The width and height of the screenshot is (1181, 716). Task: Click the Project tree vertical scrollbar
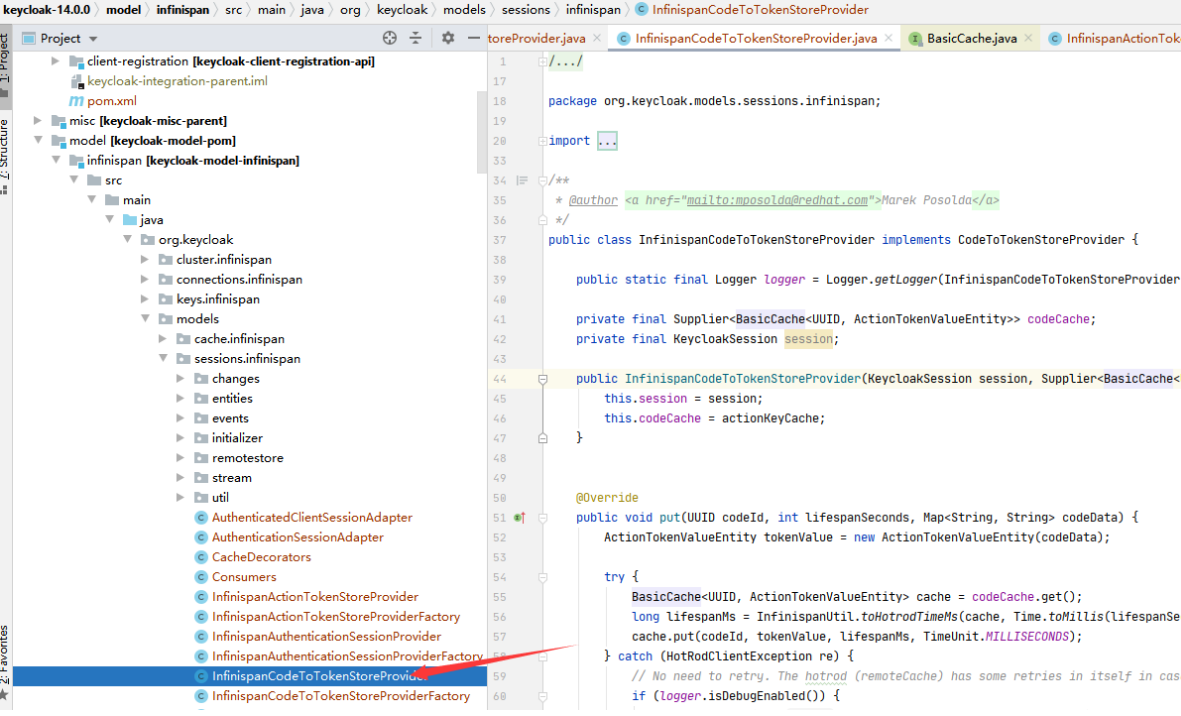coord(482,132)
